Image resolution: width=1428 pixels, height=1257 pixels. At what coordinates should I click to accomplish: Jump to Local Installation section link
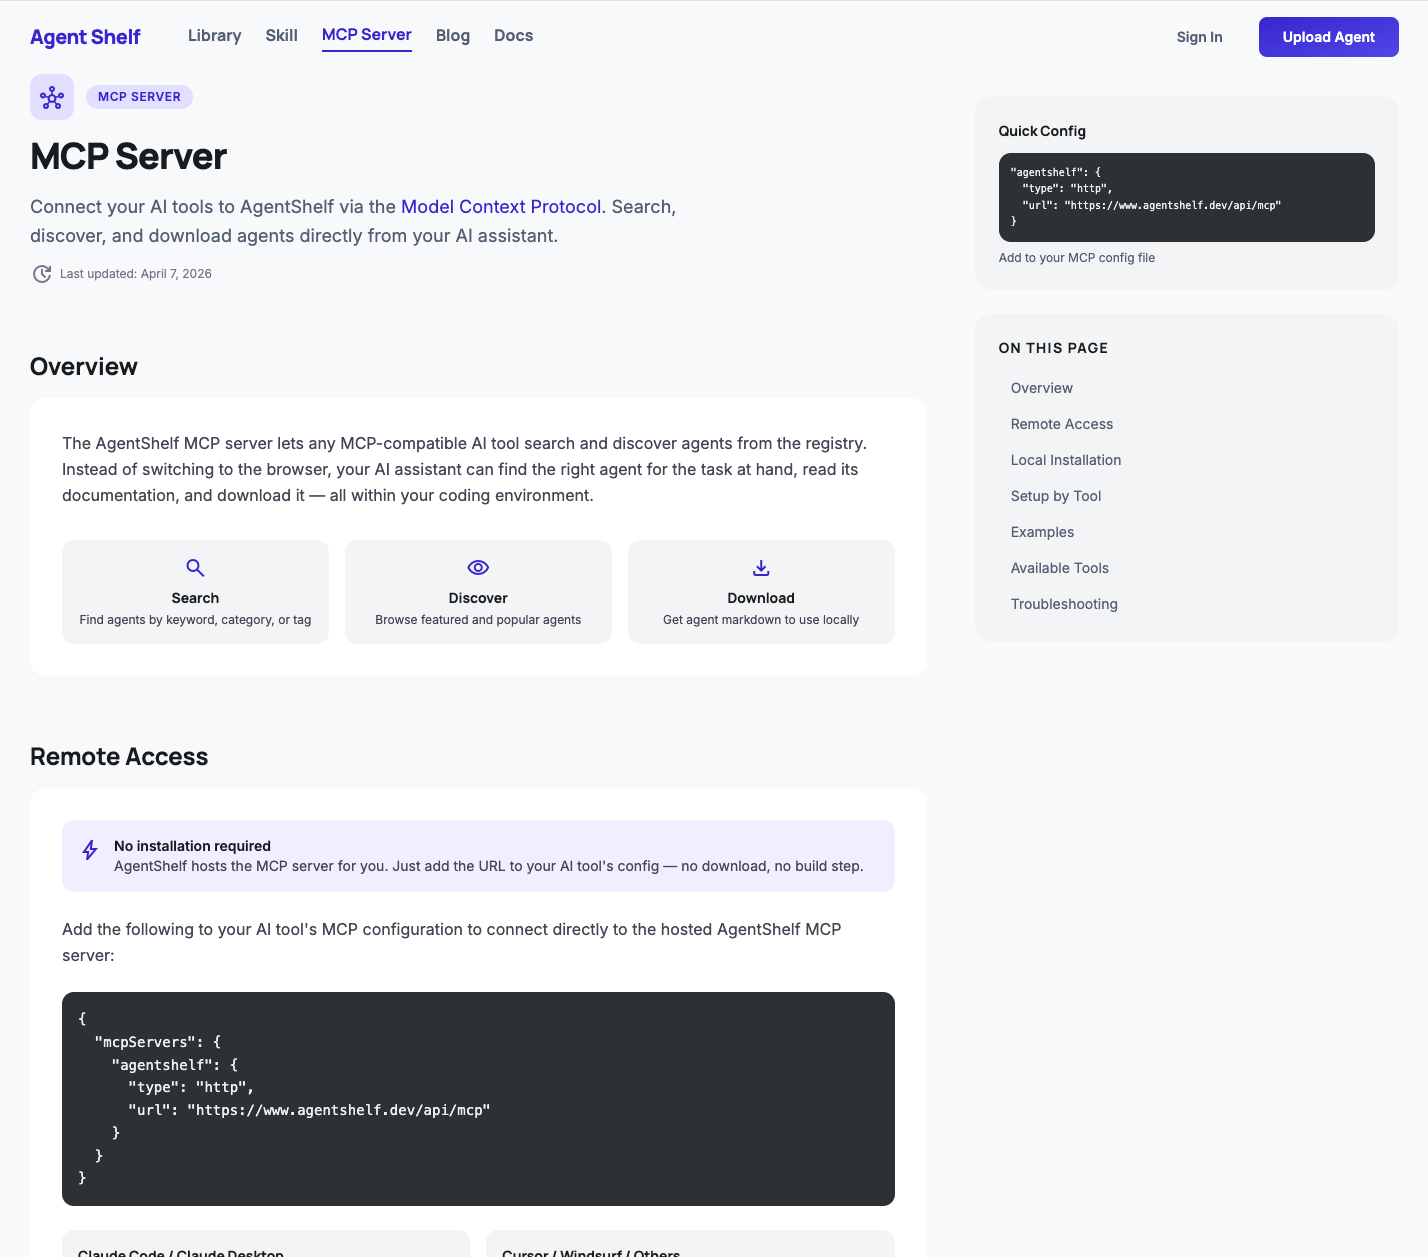[1065, 460]
